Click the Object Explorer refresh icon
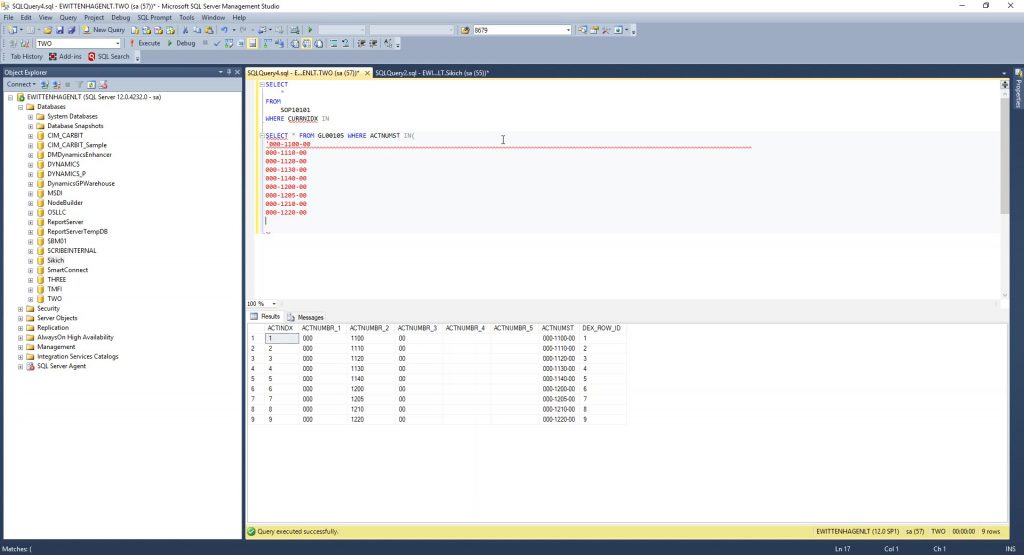The height and width of the screenshot is (555, 1024). point(91,84)
